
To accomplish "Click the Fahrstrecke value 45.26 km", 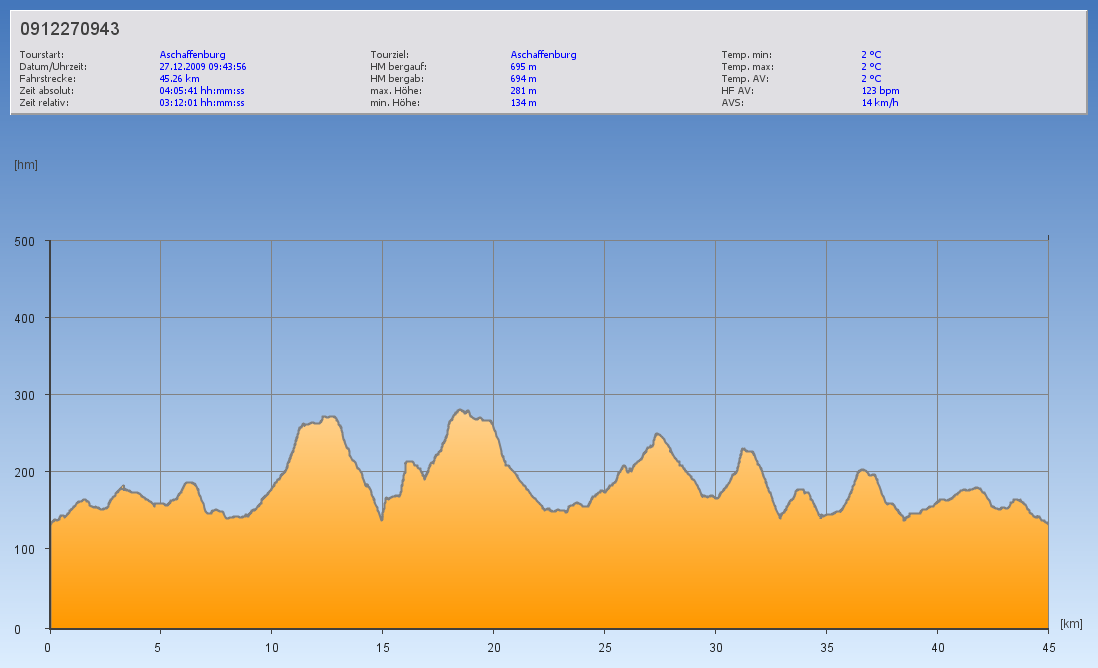I will 179,78.
